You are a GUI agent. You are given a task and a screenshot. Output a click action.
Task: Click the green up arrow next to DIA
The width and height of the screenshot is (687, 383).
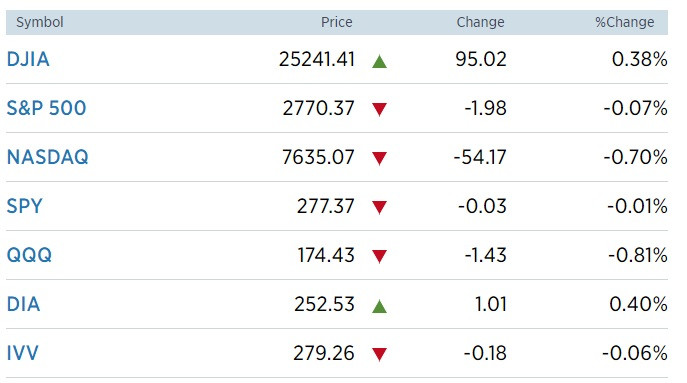point(379,306)
